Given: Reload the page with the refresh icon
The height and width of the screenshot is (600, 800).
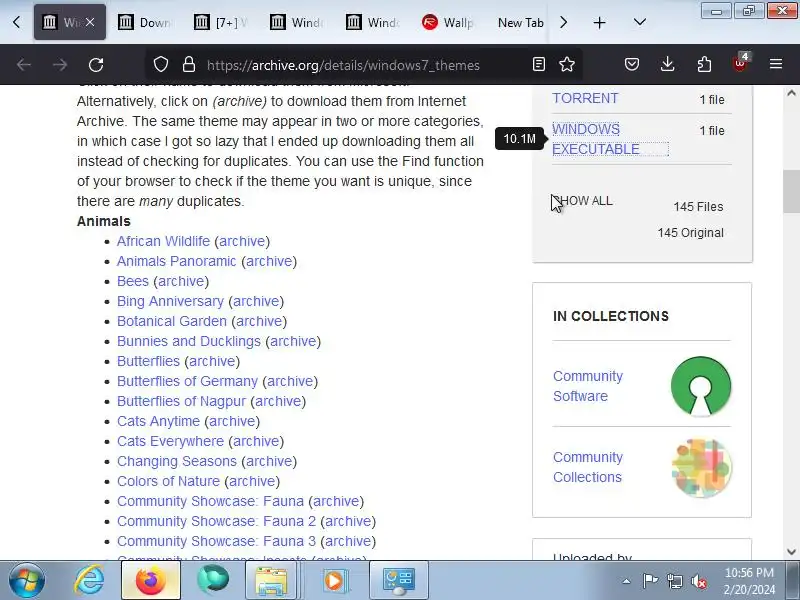Looking at the screenshot, I should [96, 65].
